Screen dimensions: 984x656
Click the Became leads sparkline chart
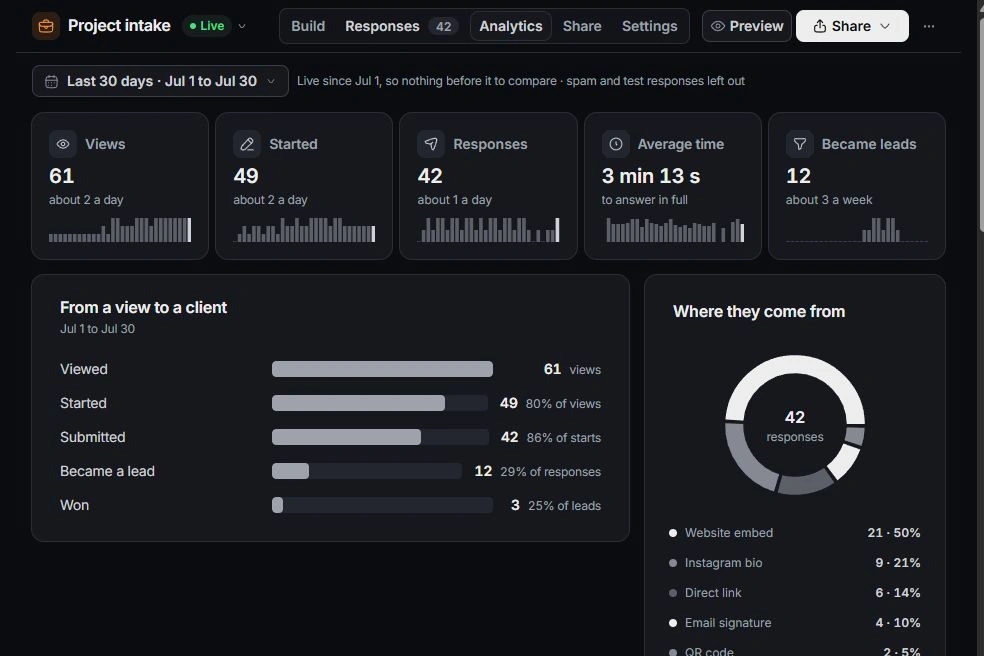click(x=857, y=230)
